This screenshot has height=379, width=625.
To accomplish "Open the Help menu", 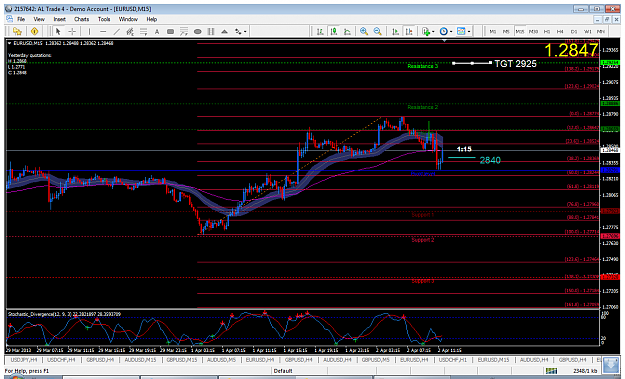I will pos(151,19).
